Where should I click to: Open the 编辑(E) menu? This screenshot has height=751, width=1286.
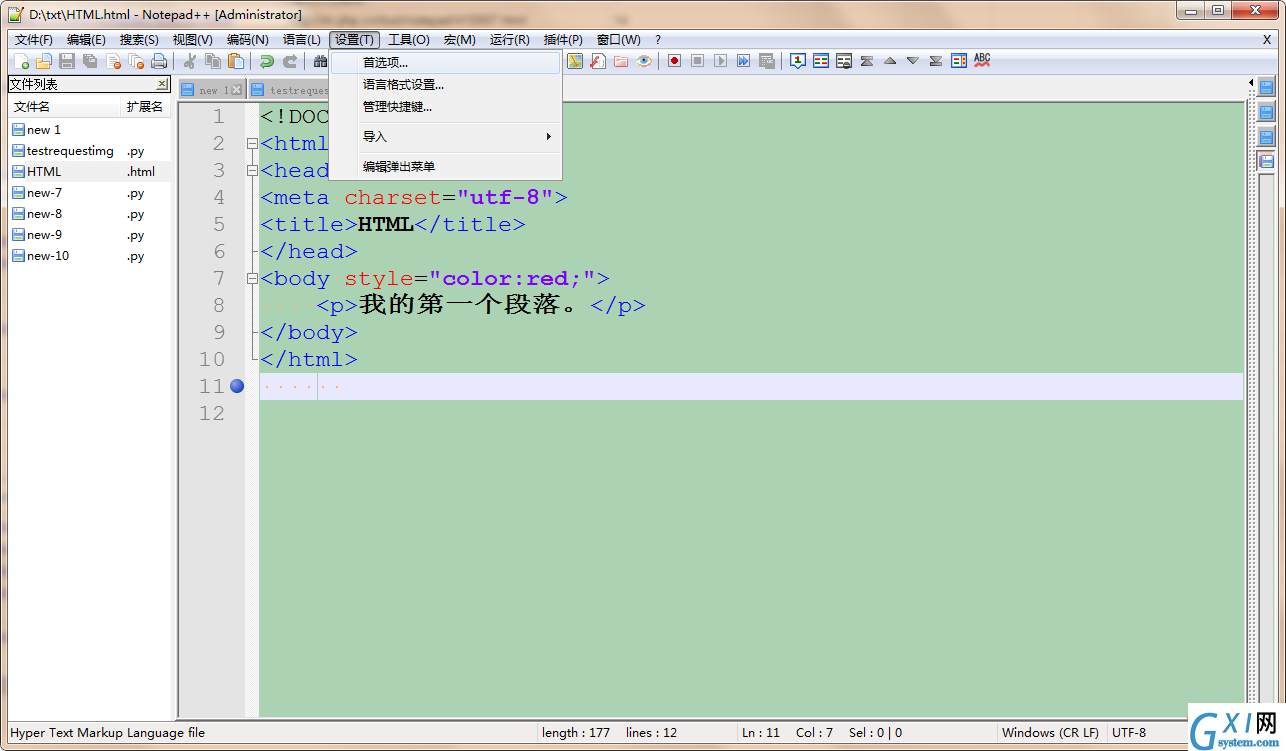pos(86,40)
